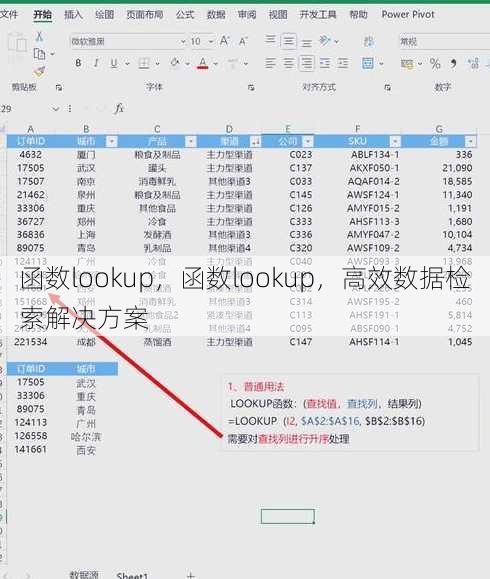Add a new sheet with plus icon
The image size is (490, 579).
coord(191,575)
